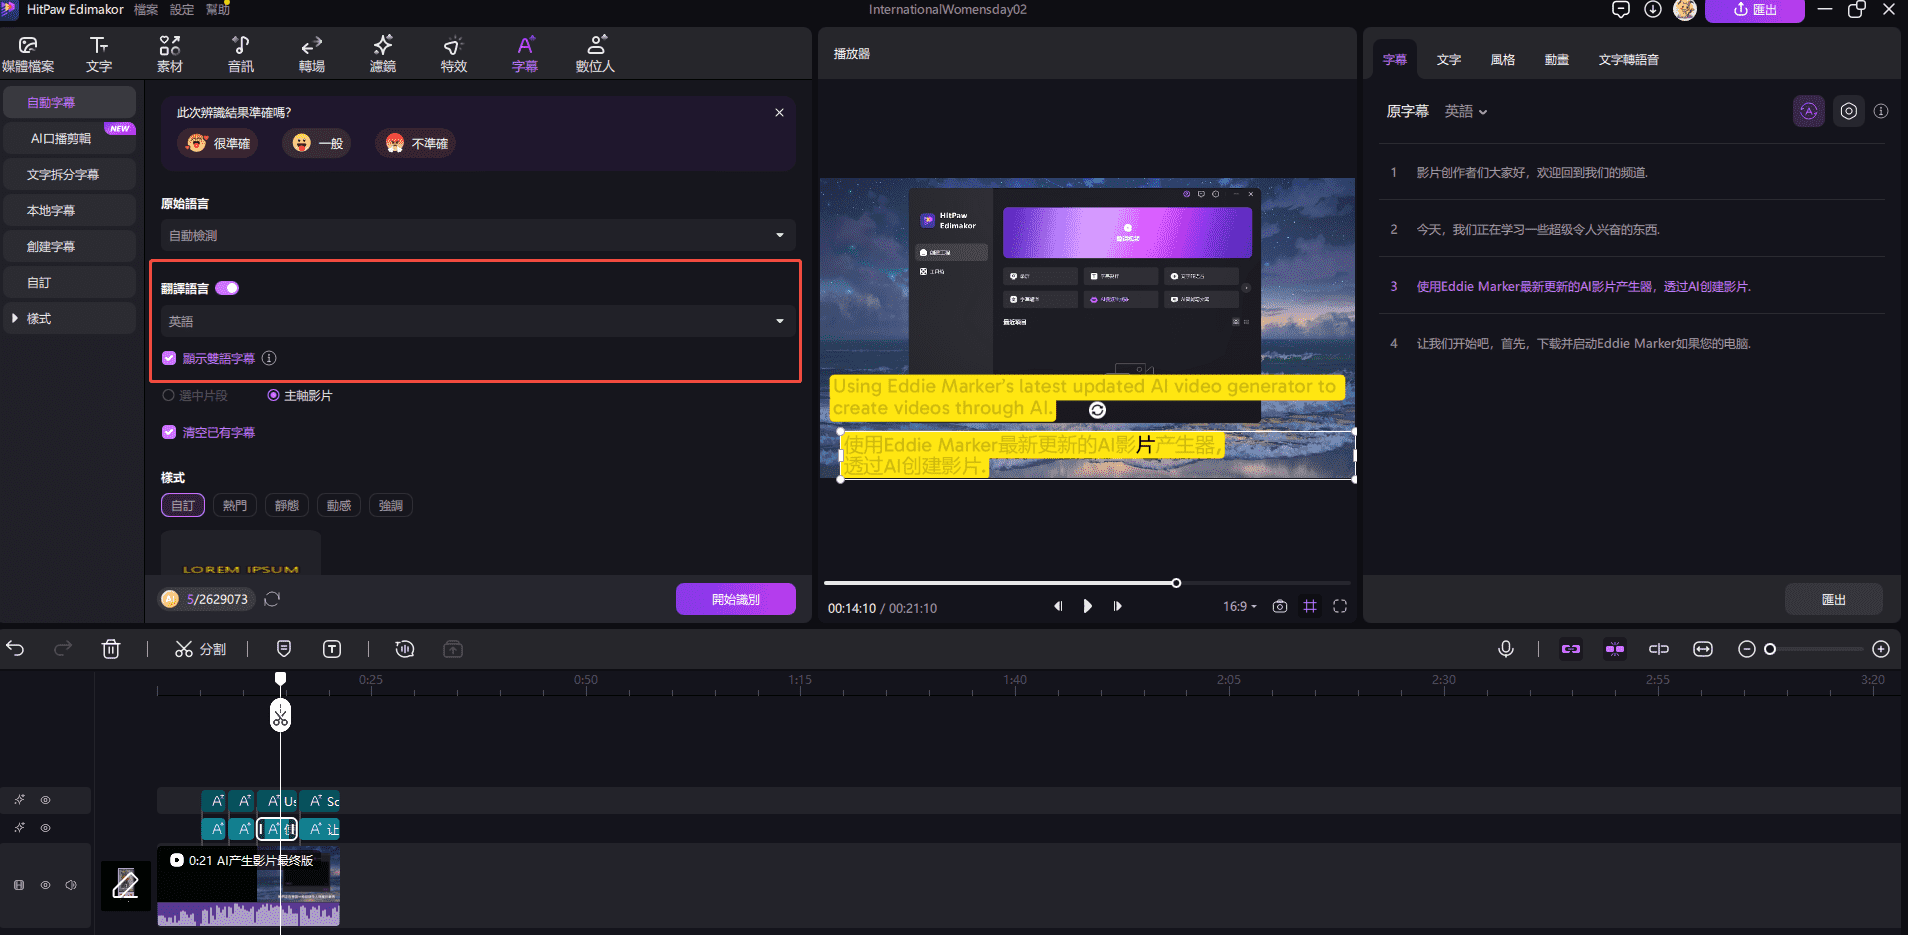Open the 轉場 transitions tool
This screenshot has width=1908, height=935.
point(311,54)
